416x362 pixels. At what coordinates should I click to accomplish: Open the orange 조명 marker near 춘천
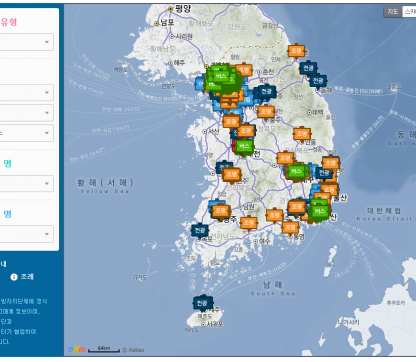click(244, 70)
